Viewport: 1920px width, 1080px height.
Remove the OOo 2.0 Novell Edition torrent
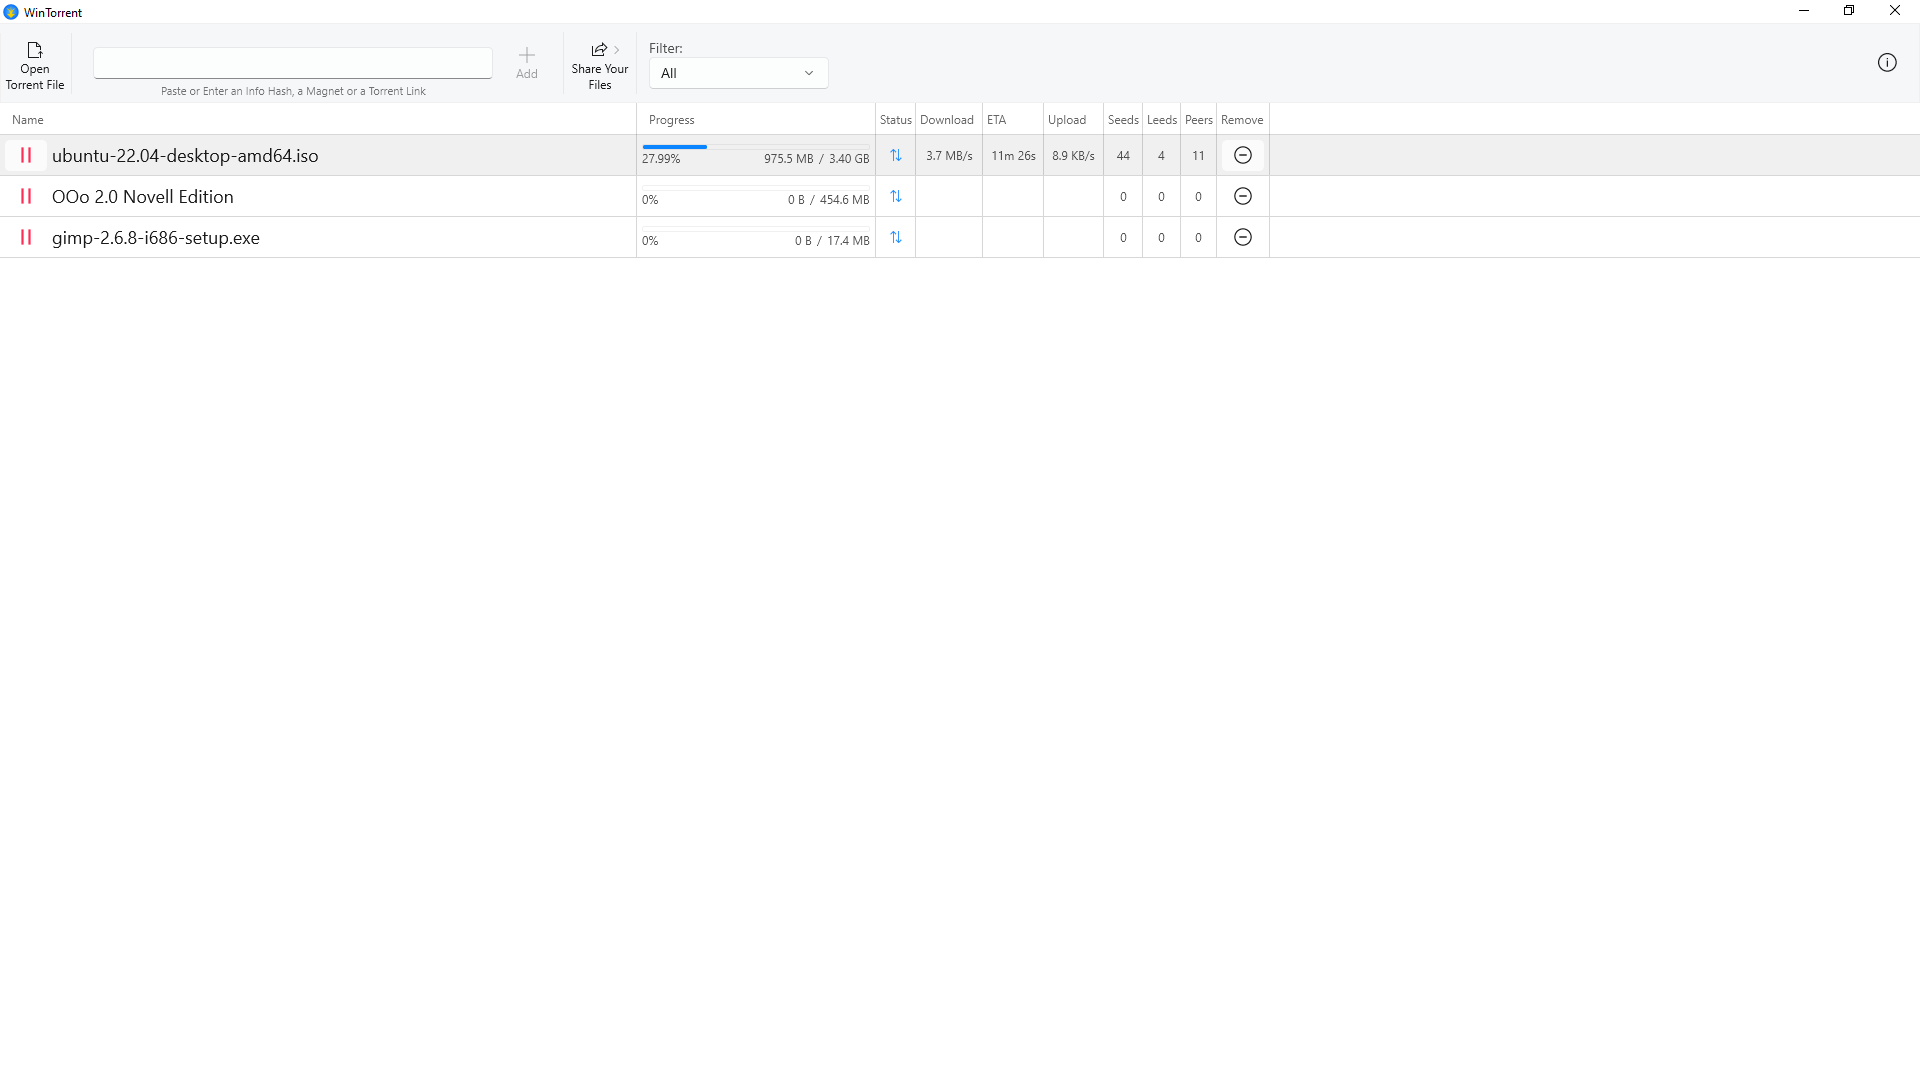click(1243, 197)
